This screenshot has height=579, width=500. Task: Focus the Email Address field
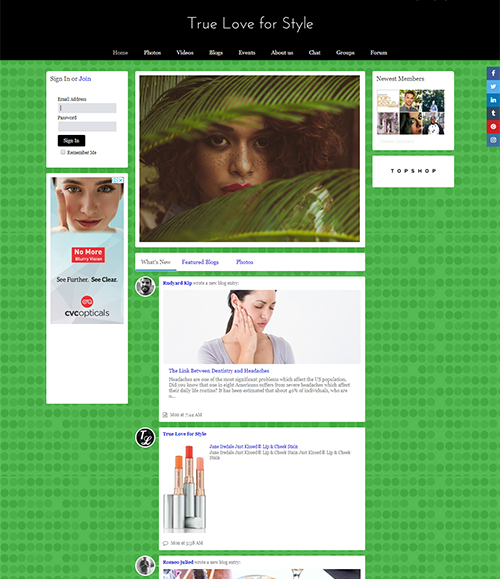click(x=87, y=108)
